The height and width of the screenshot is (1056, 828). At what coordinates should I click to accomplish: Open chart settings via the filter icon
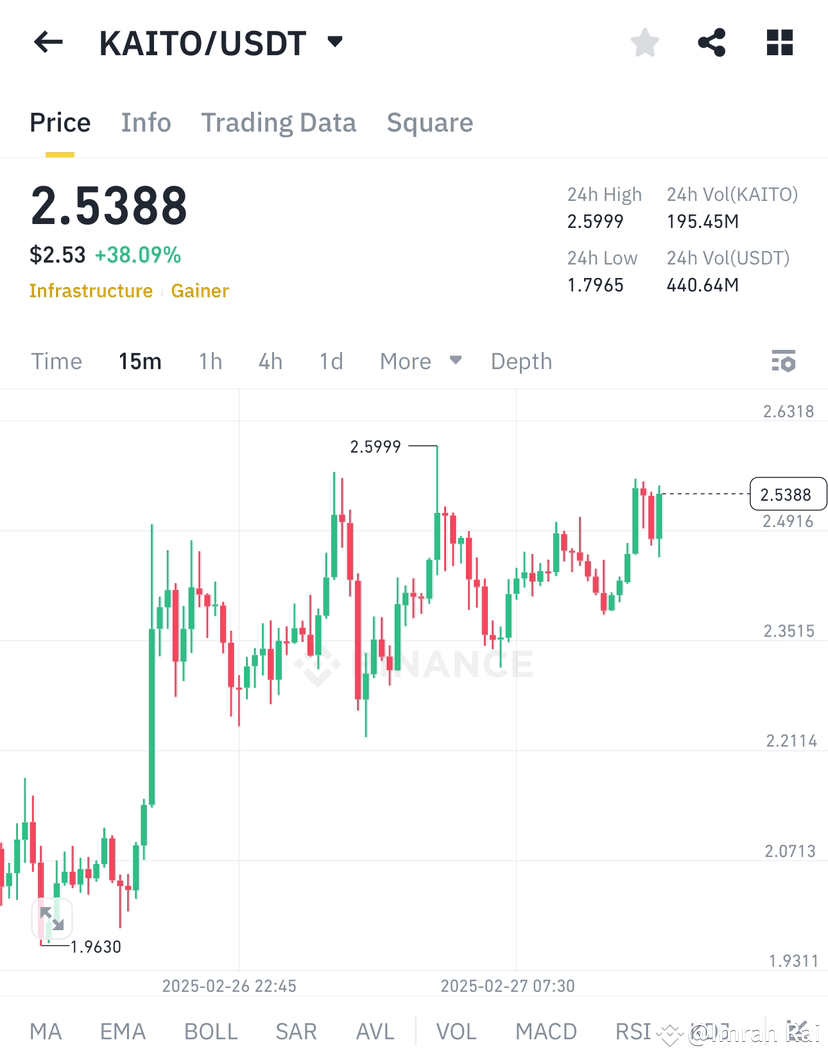[784, 361]
